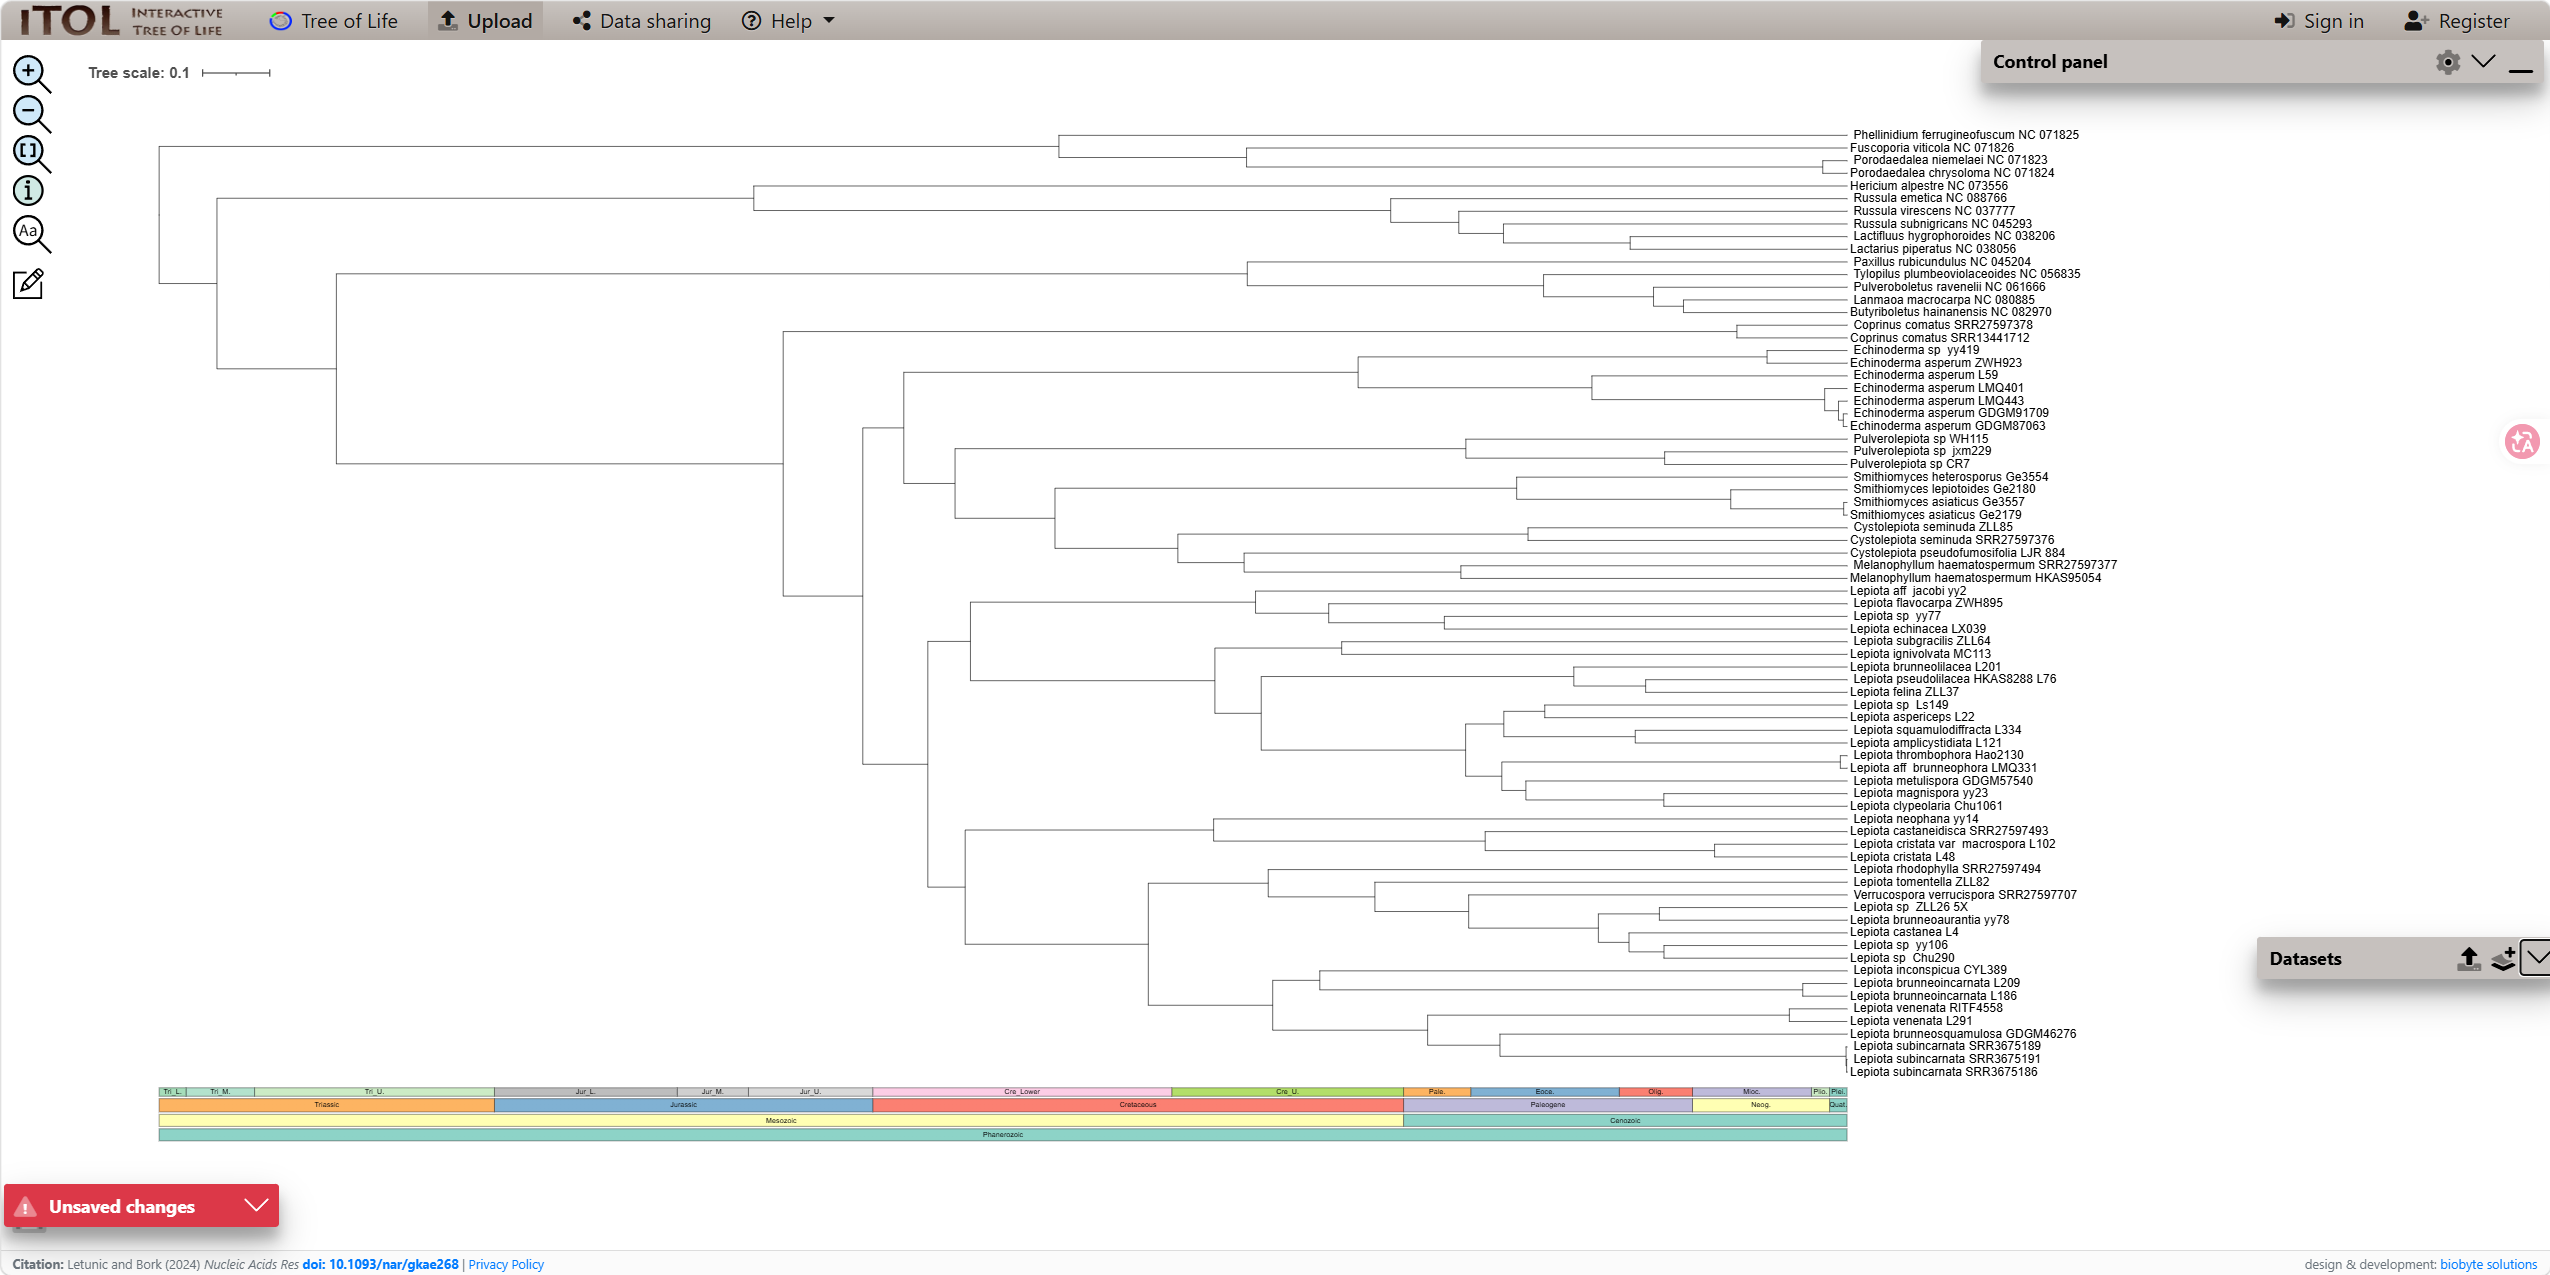Click the Paleogene time scale bar
The width and height of the screenshot is (2550, 1275).
tap(1548, 1105)
